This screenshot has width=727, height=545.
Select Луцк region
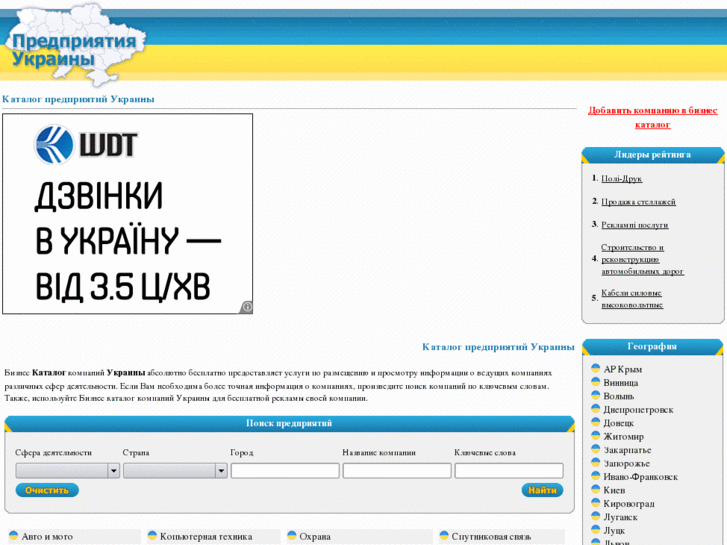click(x=614, y=531)
